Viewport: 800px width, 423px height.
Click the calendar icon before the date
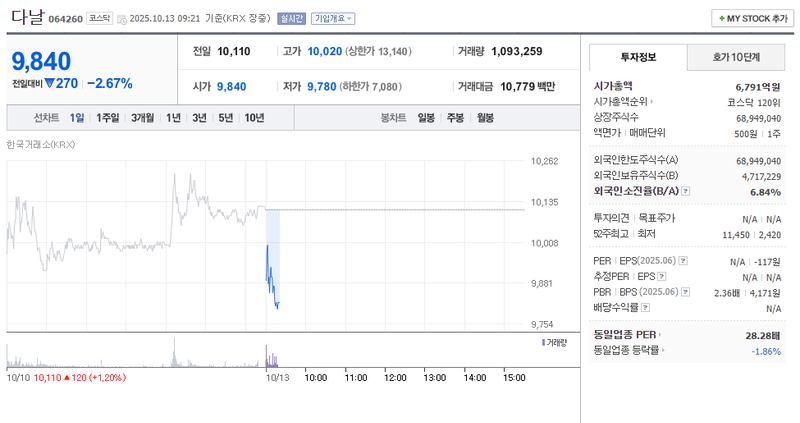coord(122,18)
